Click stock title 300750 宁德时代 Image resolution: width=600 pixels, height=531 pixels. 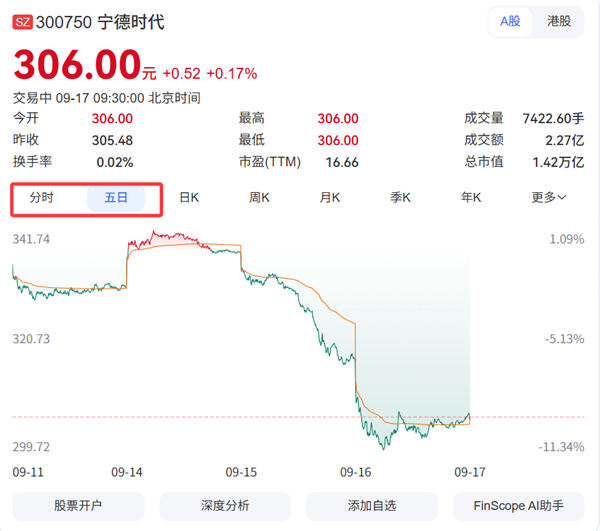pyautogui.click(x=100, y=22)
